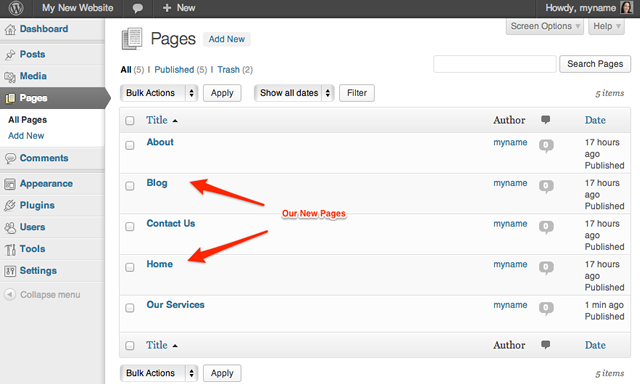Click comment count bubble for Home
Viewport: 640px width, 384px height.
pos(546,267)
